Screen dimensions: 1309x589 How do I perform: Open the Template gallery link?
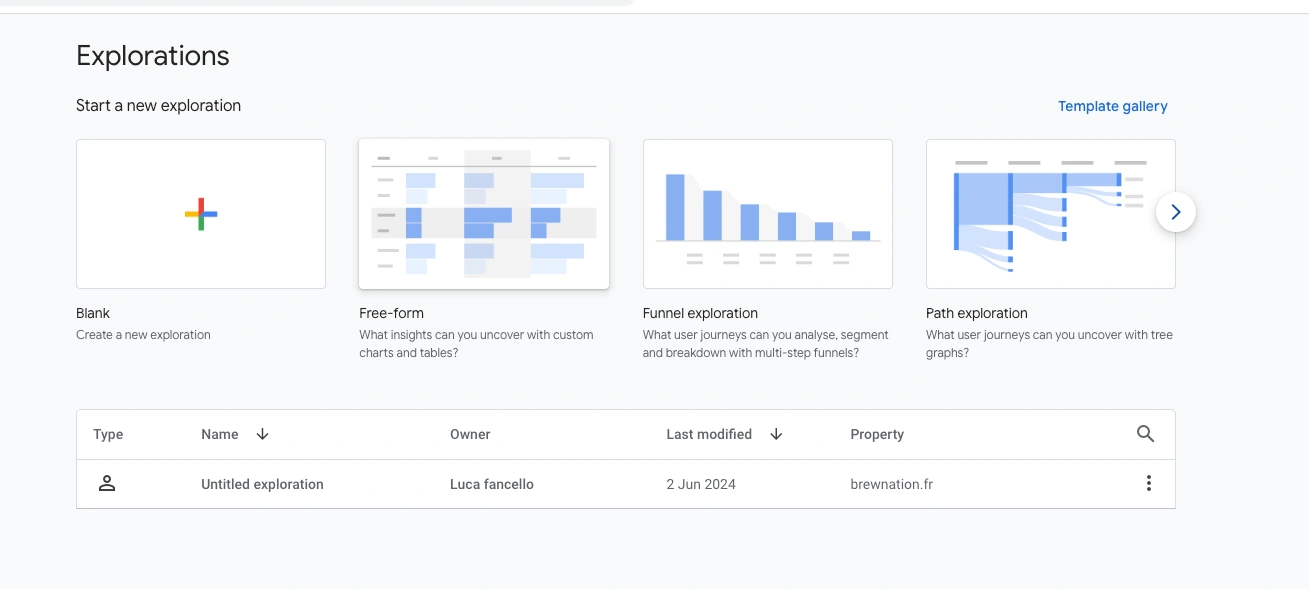click(1112, 106)
